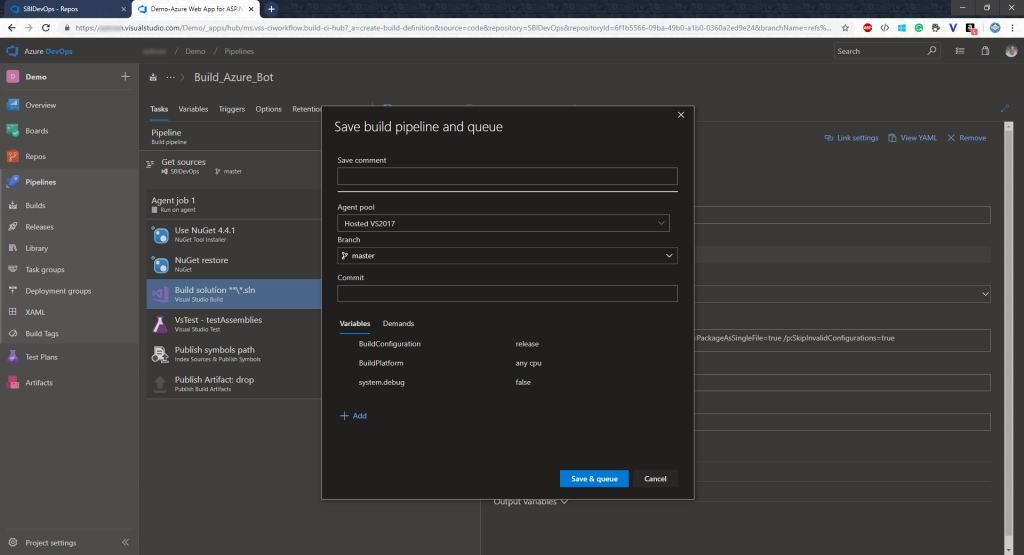Open the Branch master dropdown
Screen dimensions: 1024x555
click(507, 256)
